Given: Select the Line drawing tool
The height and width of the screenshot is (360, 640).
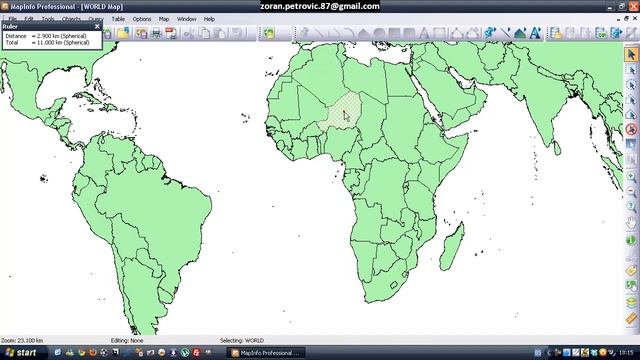Looking at the screenshot, I should [319, 33].
